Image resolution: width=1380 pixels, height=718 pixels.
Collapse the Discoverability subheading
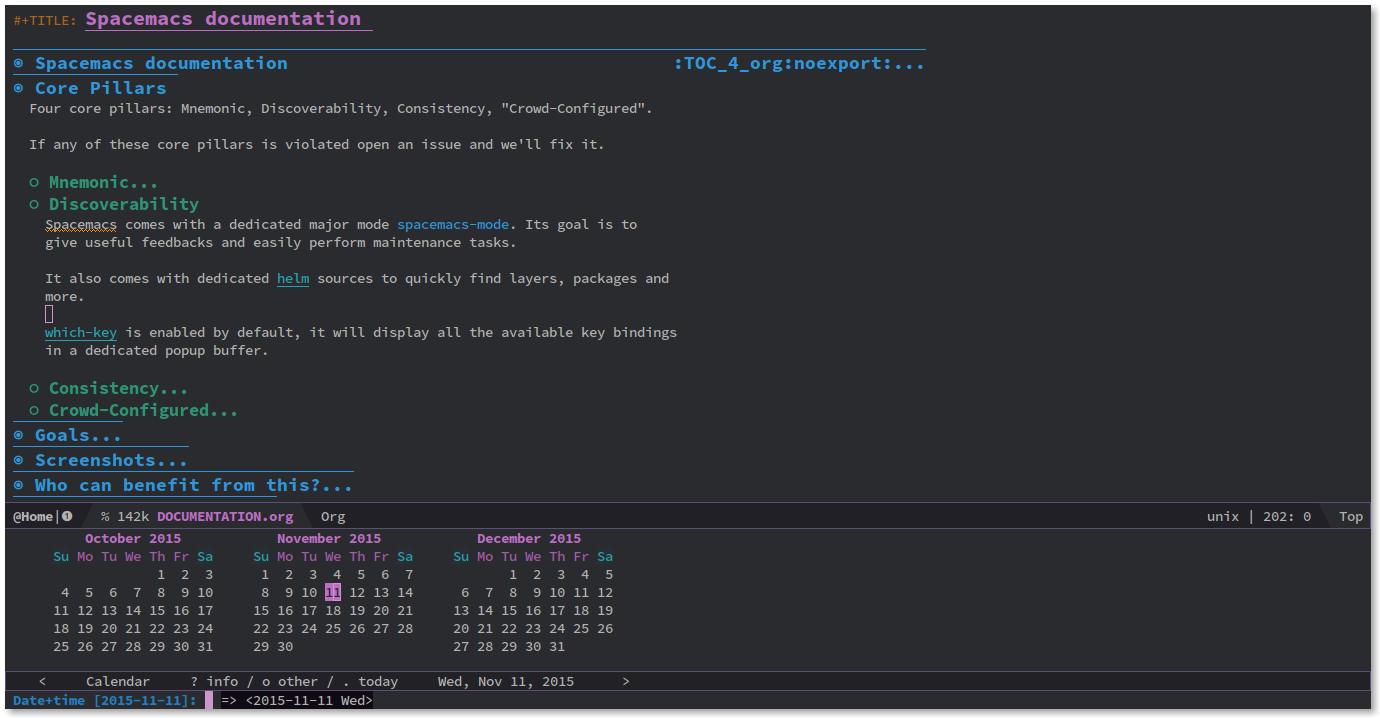coord(124,204)
